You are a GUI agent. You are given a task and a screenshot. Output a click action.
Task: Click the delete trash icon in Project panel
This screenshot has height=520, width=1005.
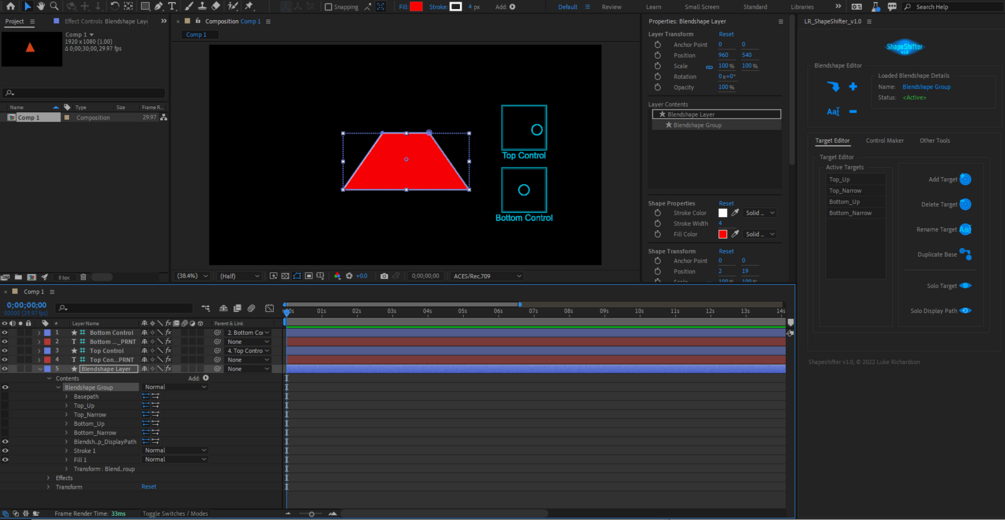coord(84,277)
